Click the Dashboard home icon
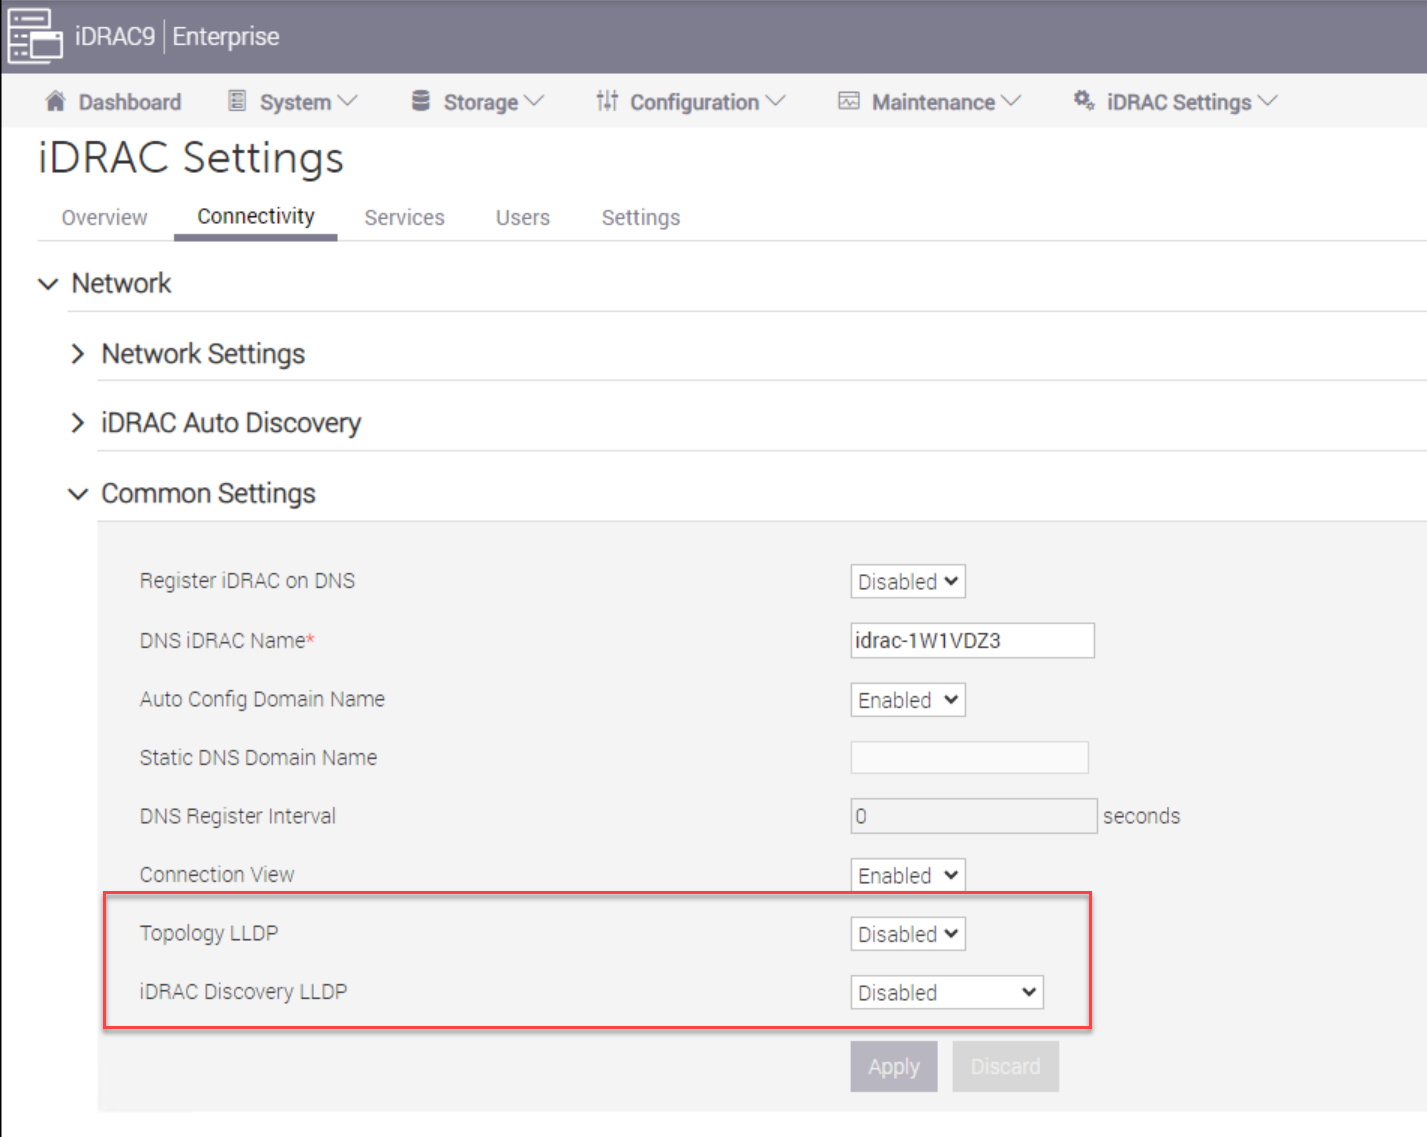Screen dimensions: 1427x1137 (x=56, y=101)
